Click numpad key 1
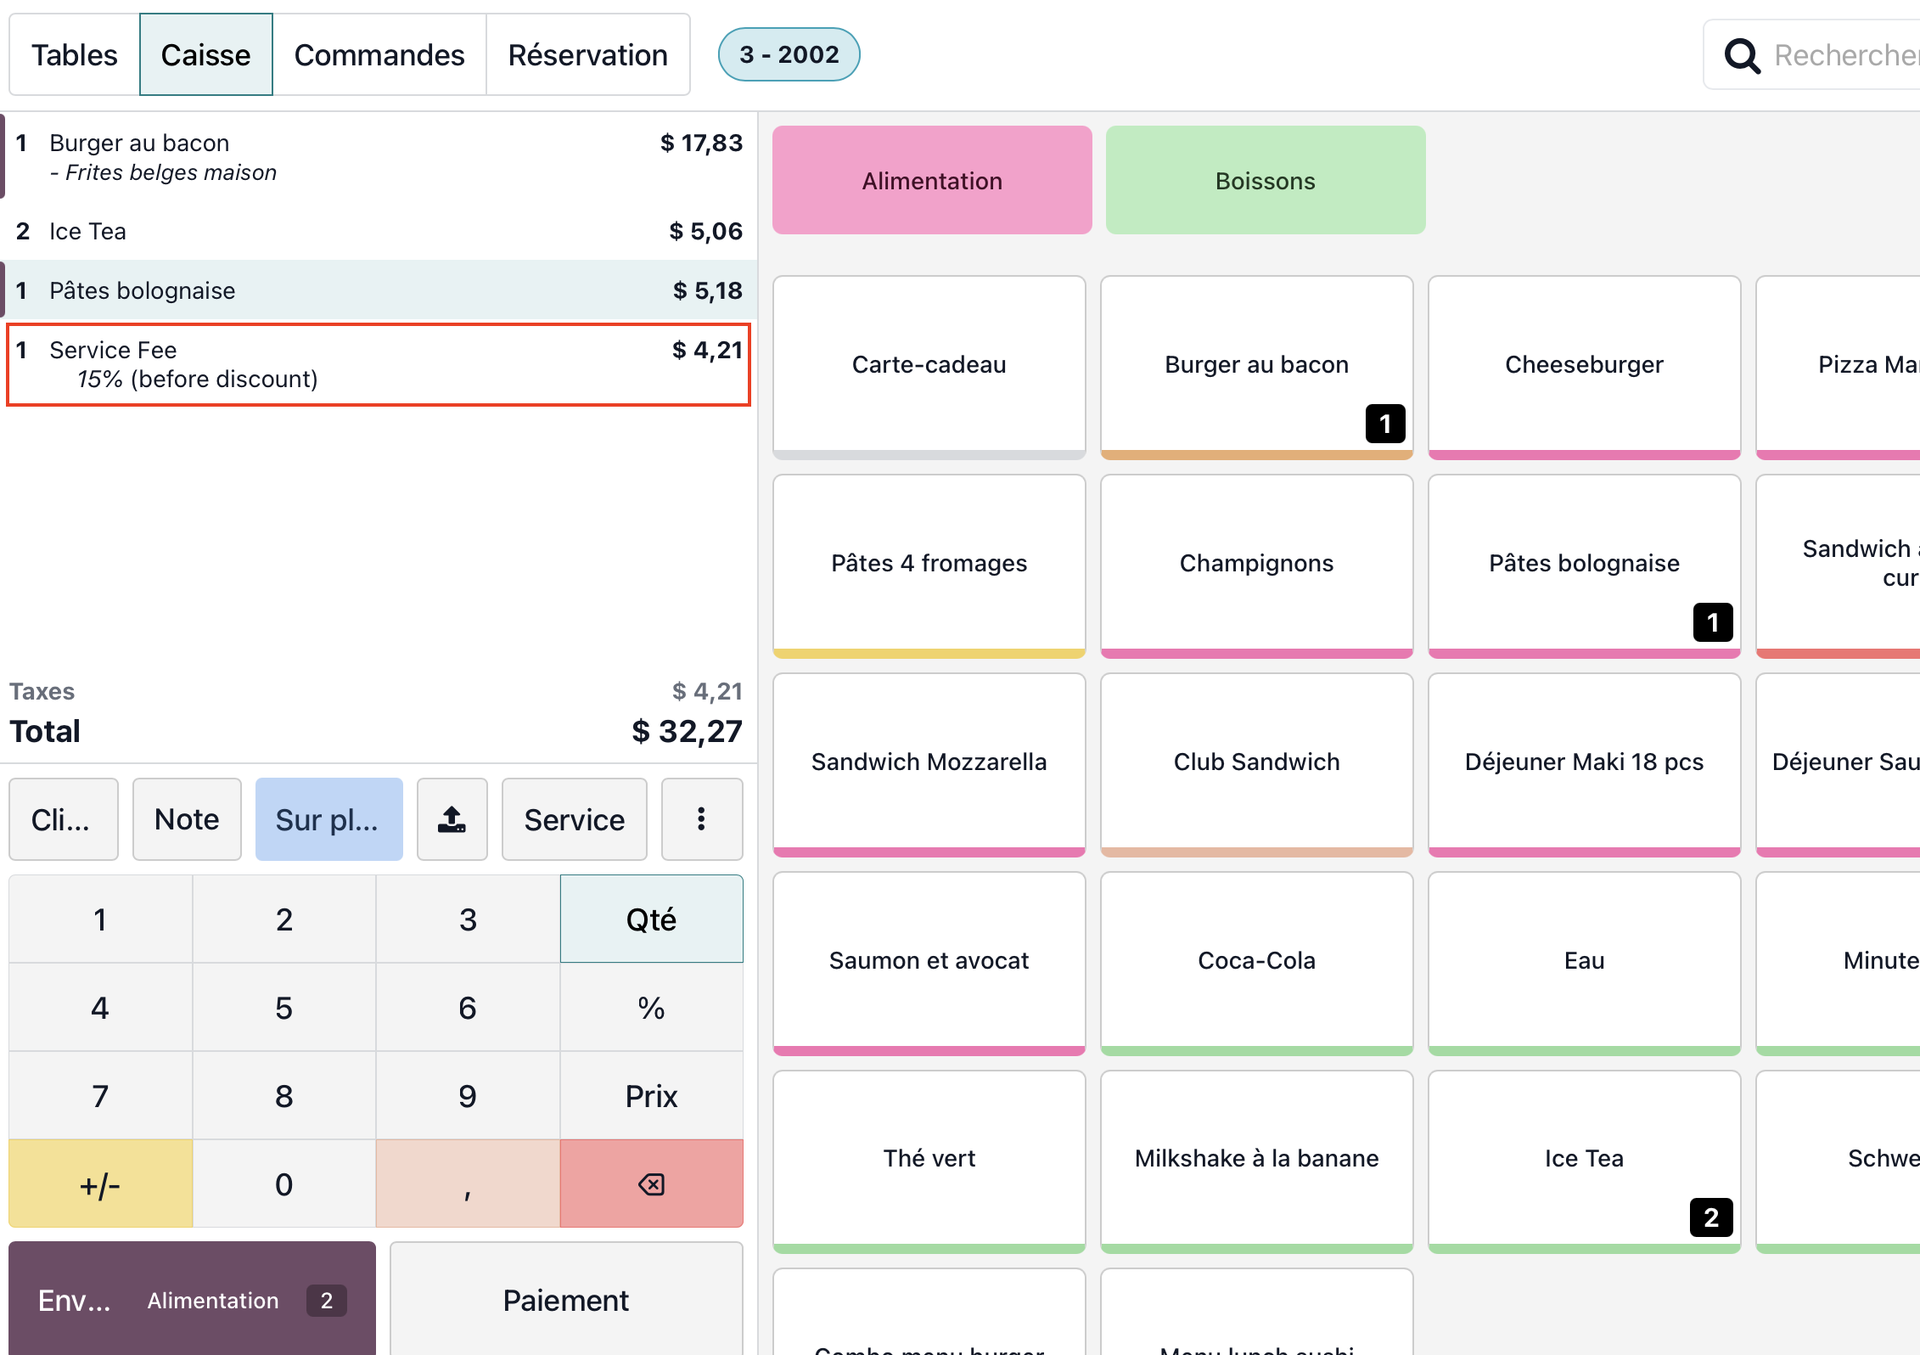The height and width of the screenshot is (1355, 1920). 100,919
